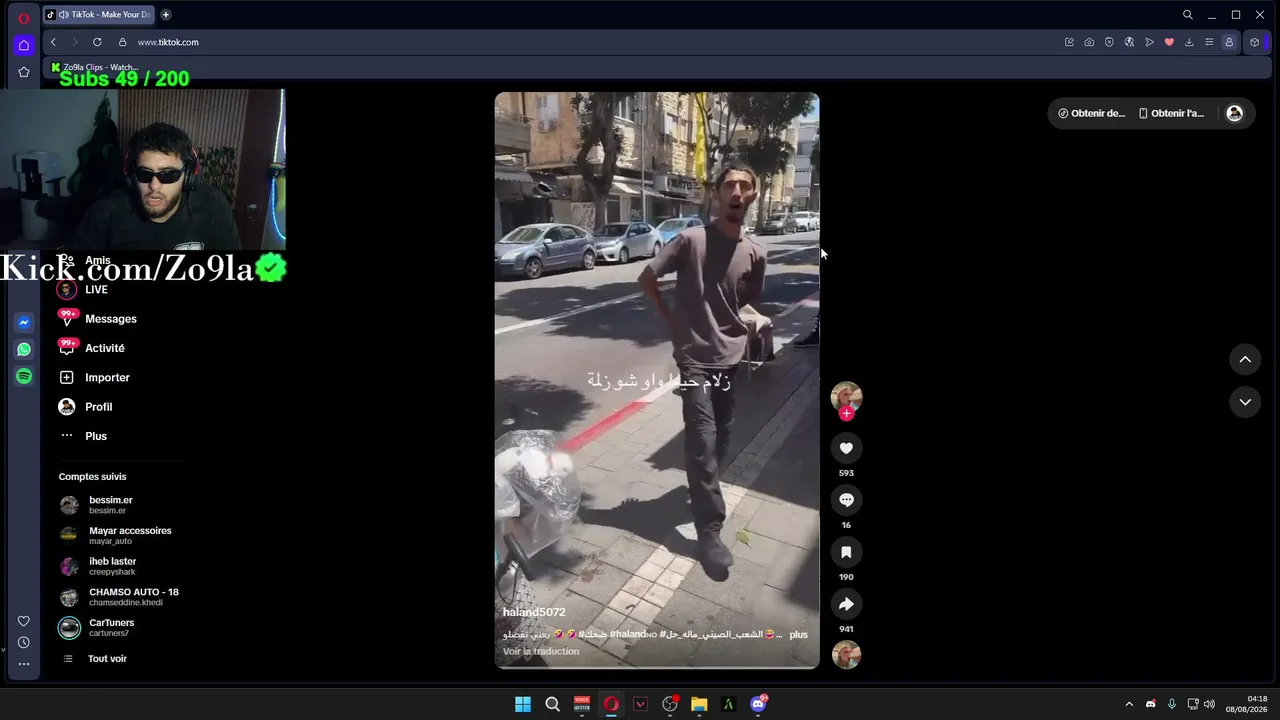The image size is (1280, 720).
Task: Open the CHAMSO AUTO - 18 account
Action: [x=118, y=597]
